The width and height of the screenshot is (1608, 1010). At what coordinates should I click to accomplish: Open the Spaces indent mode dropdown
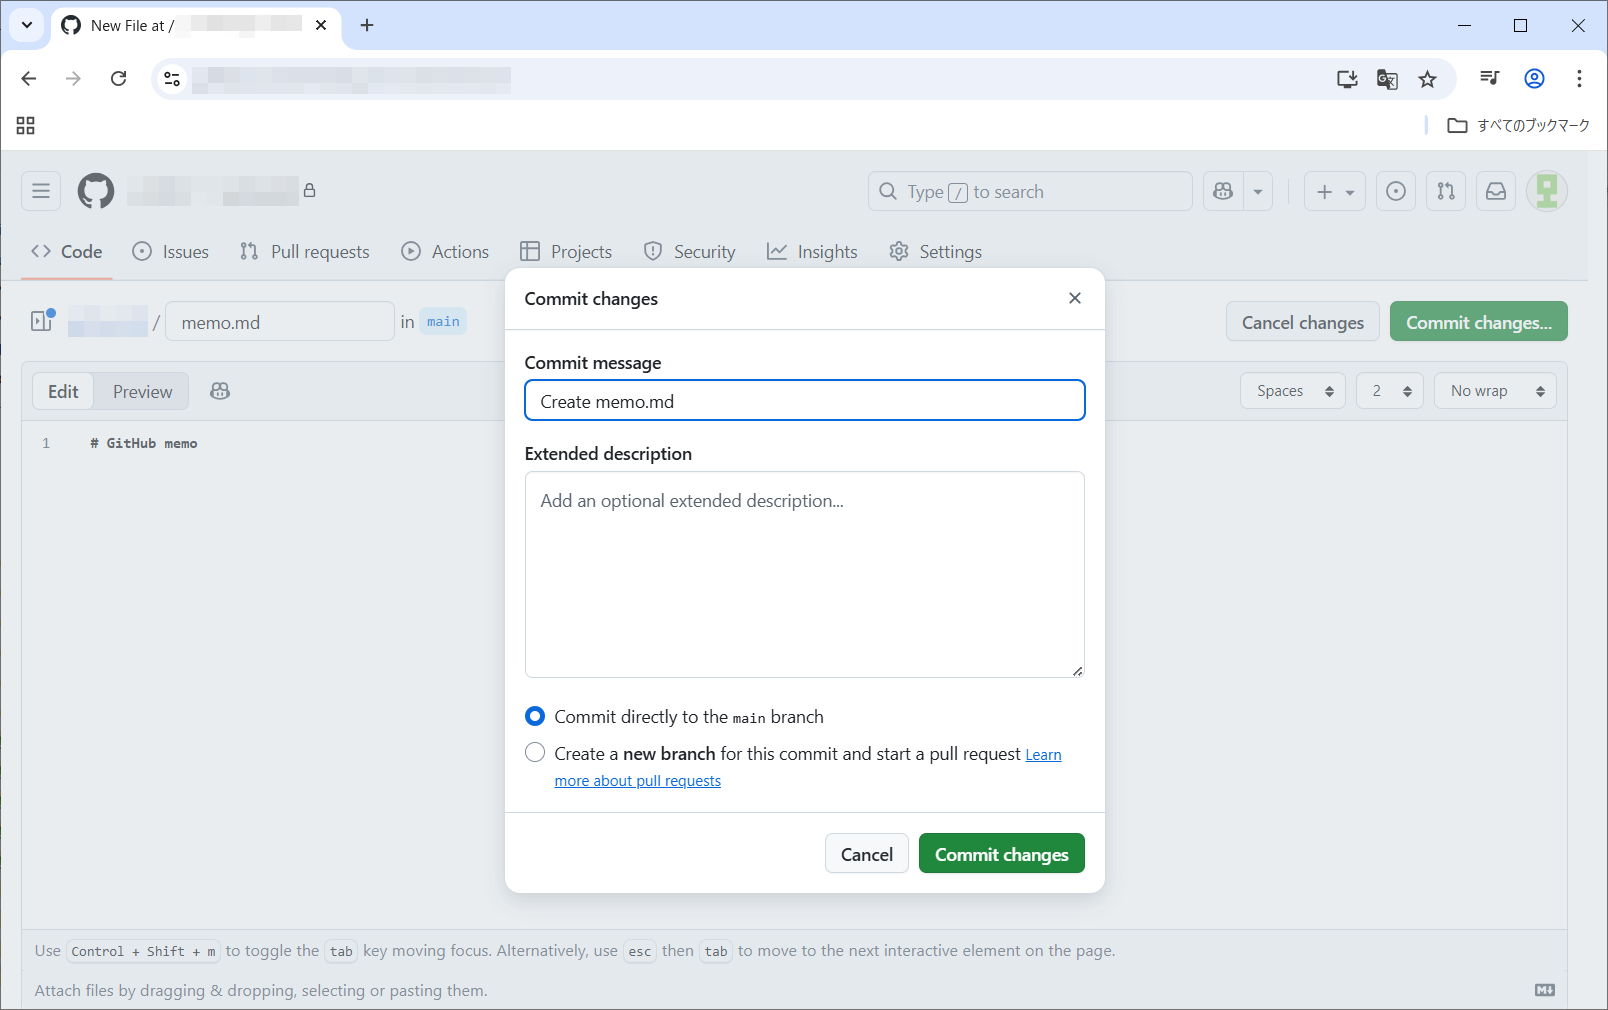(1293, 391)
